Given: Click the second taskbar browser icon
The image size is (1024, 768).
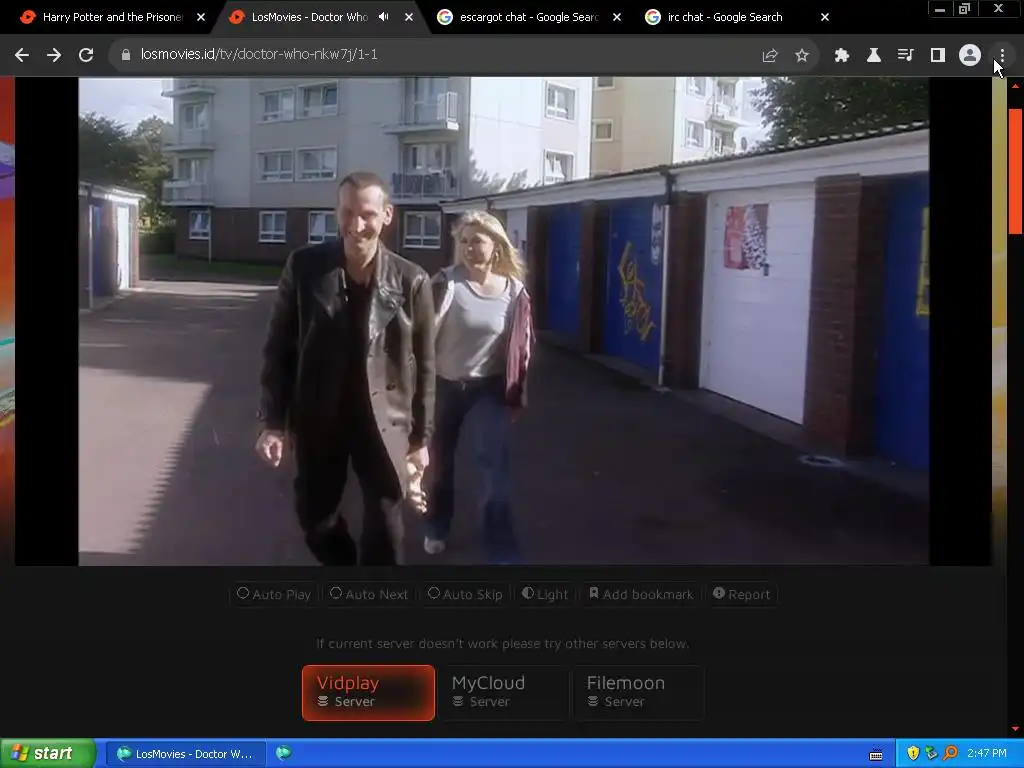Looking at the screenshot, I should 283,754.
